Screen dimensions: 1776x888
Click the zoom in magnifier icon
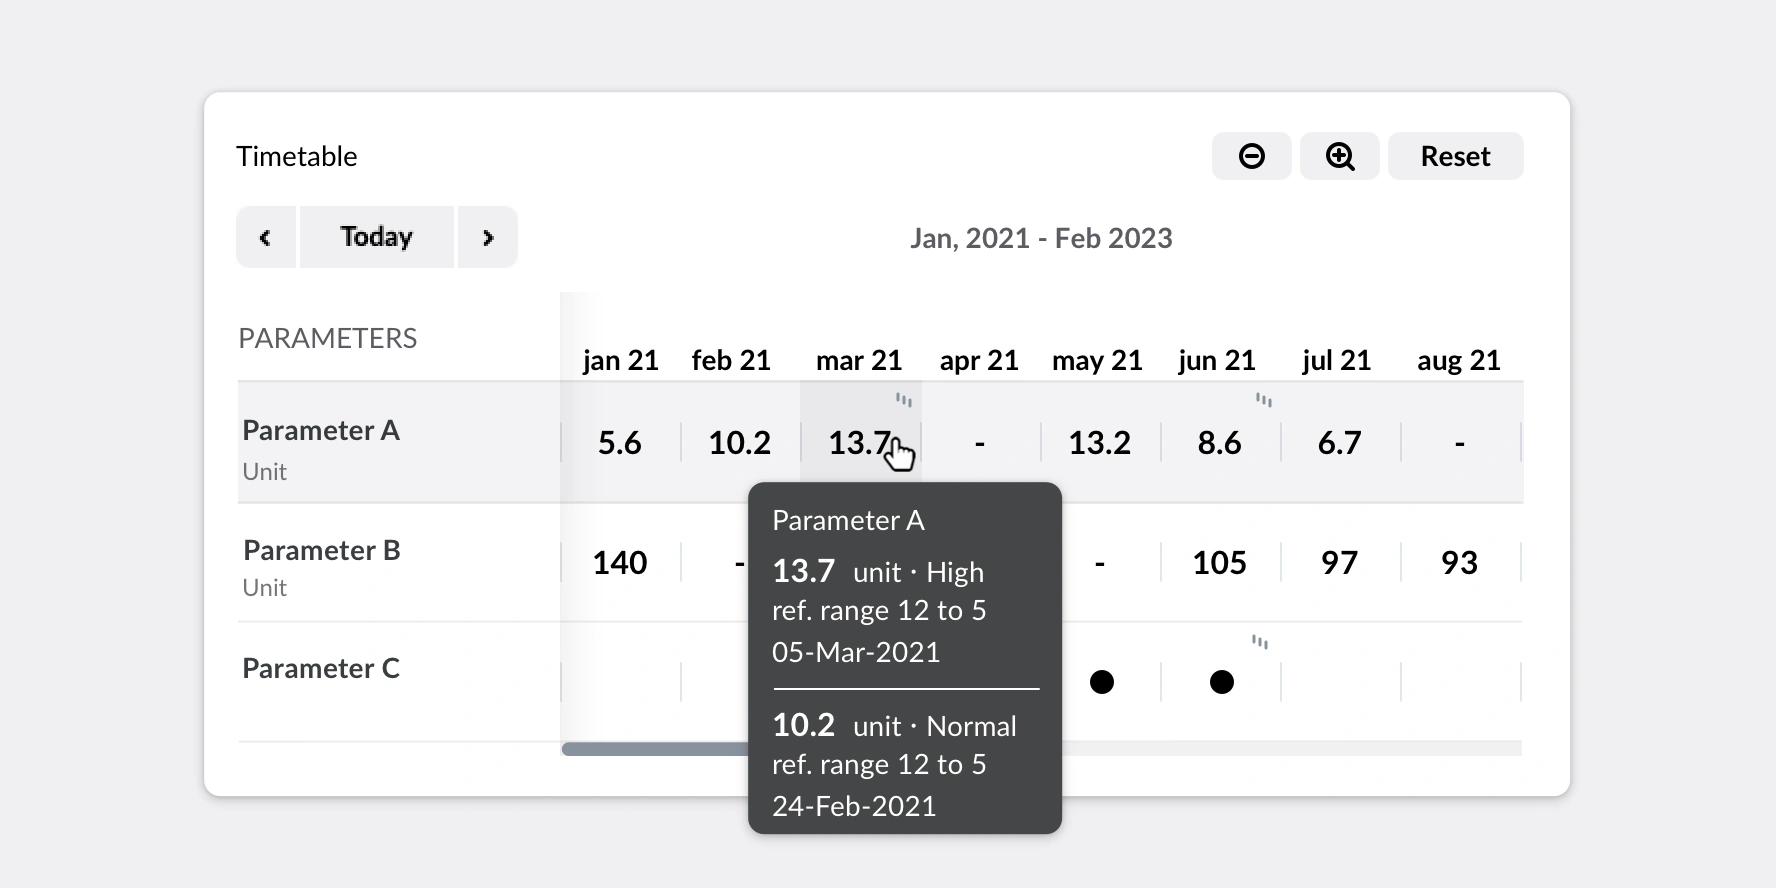(1339, 156)
